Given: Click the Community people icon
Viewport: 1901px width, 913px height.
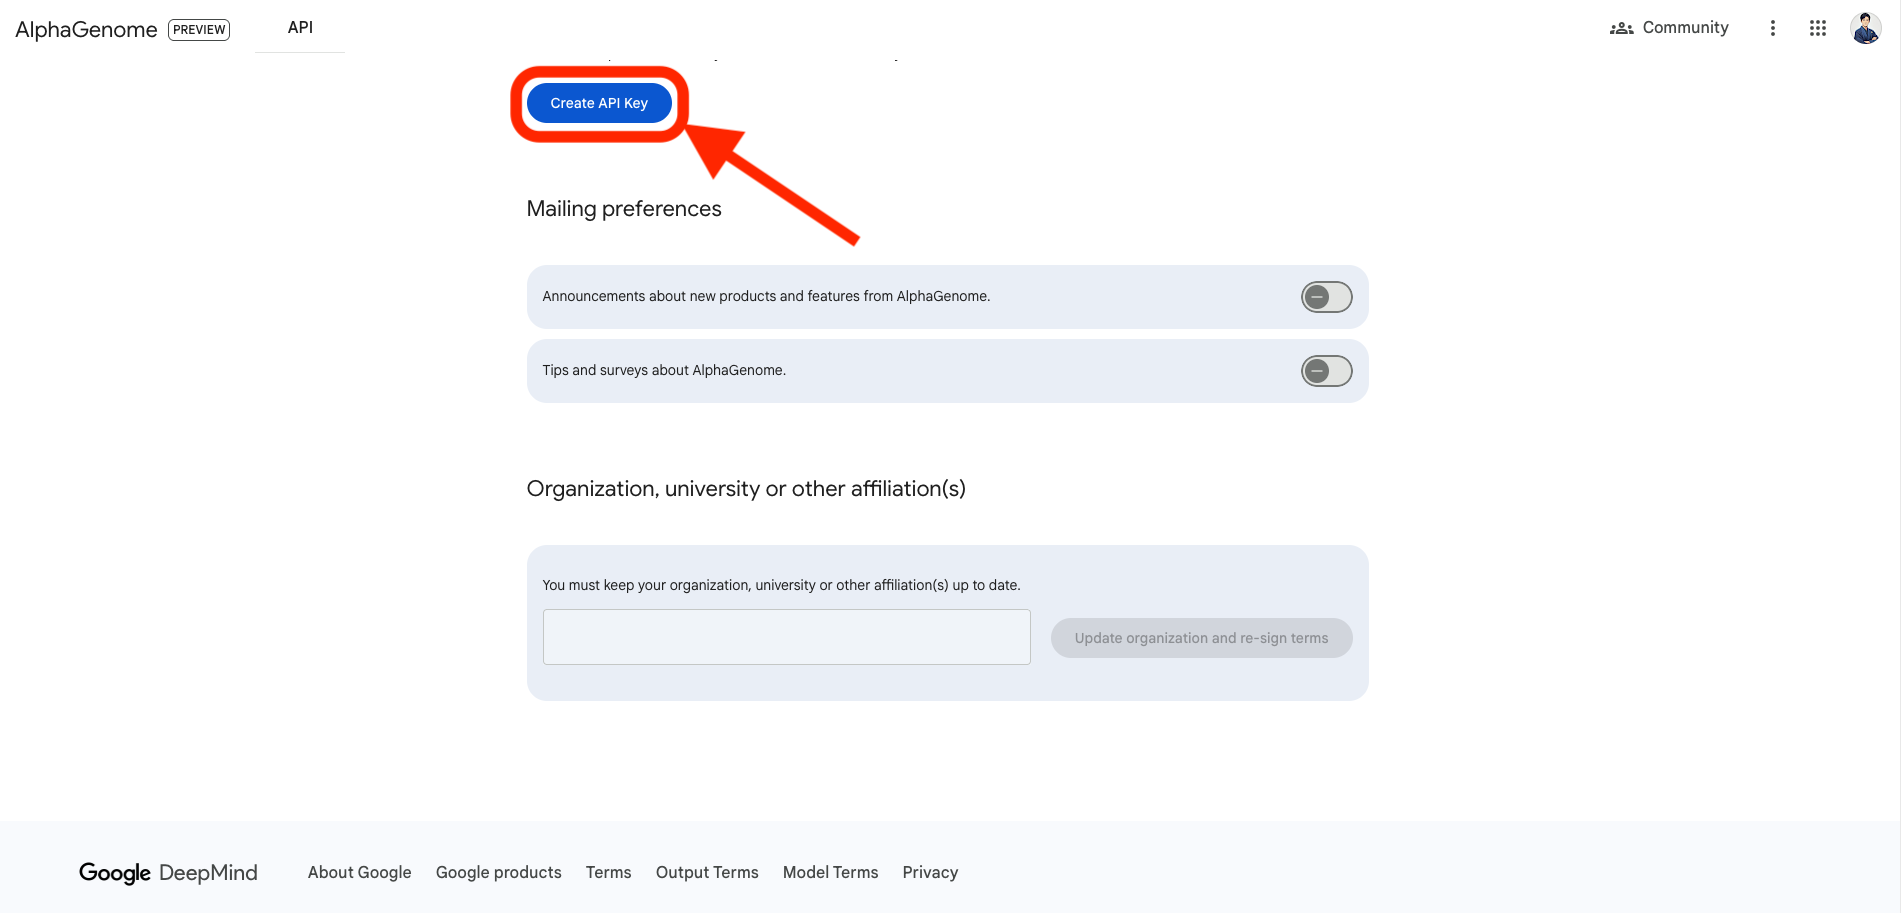Looking at the screenshot, I should tap(1621, 28).
